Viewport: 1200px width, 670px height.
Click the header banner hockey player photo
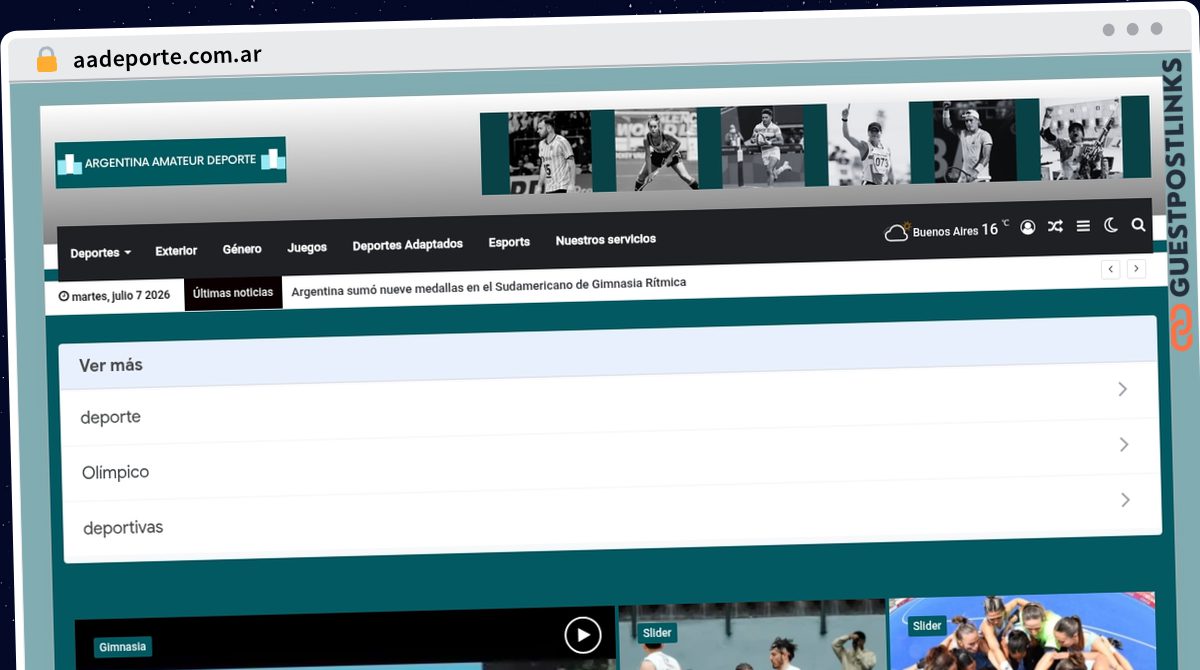pos(656,150)
